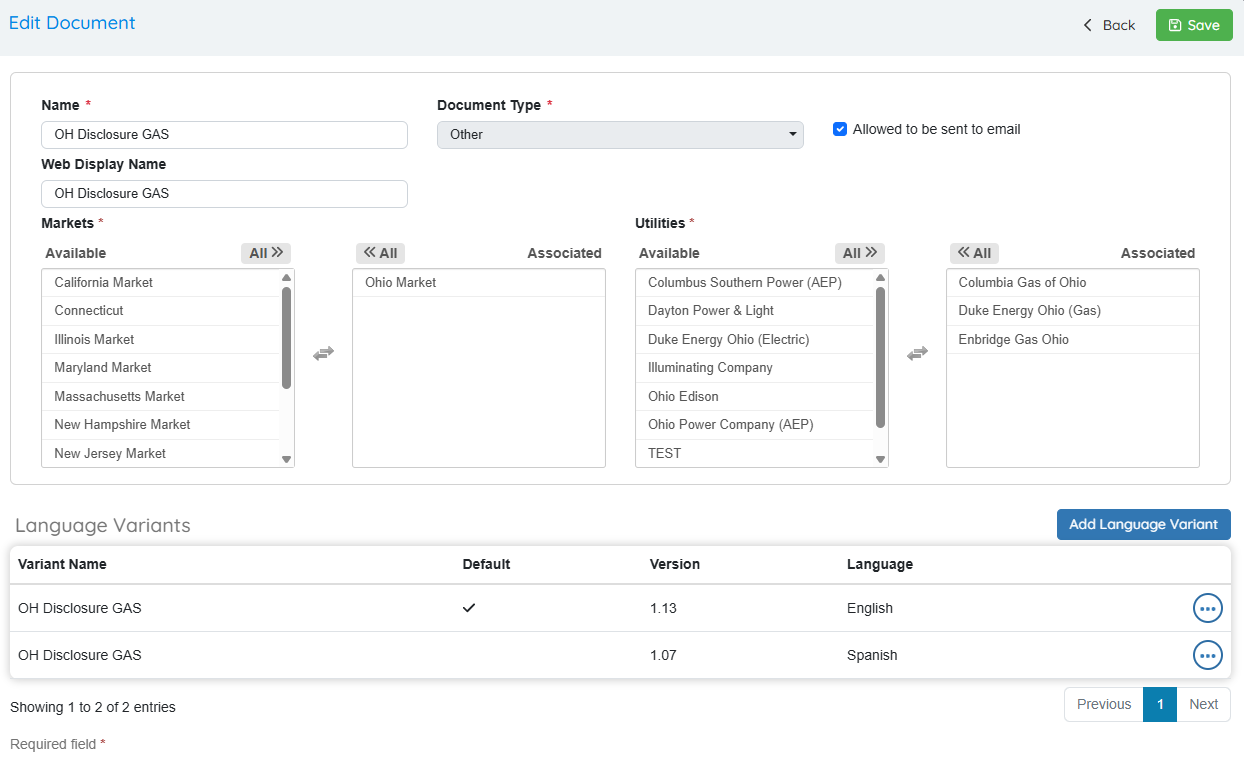Save the document
This screenshot has width=1244, height=784.
pos(1194,25)
